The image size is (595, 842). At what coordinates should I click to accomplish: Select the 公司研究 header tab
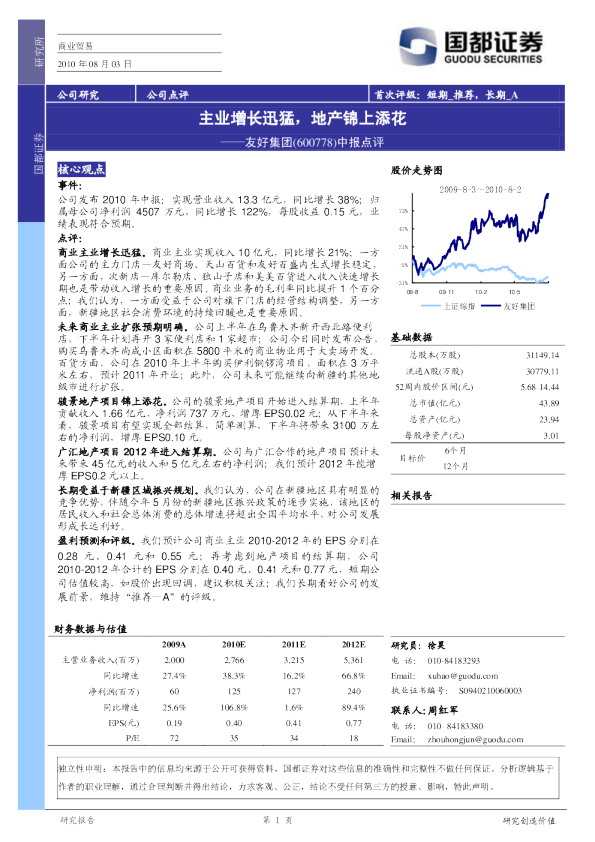coord(78,95)
